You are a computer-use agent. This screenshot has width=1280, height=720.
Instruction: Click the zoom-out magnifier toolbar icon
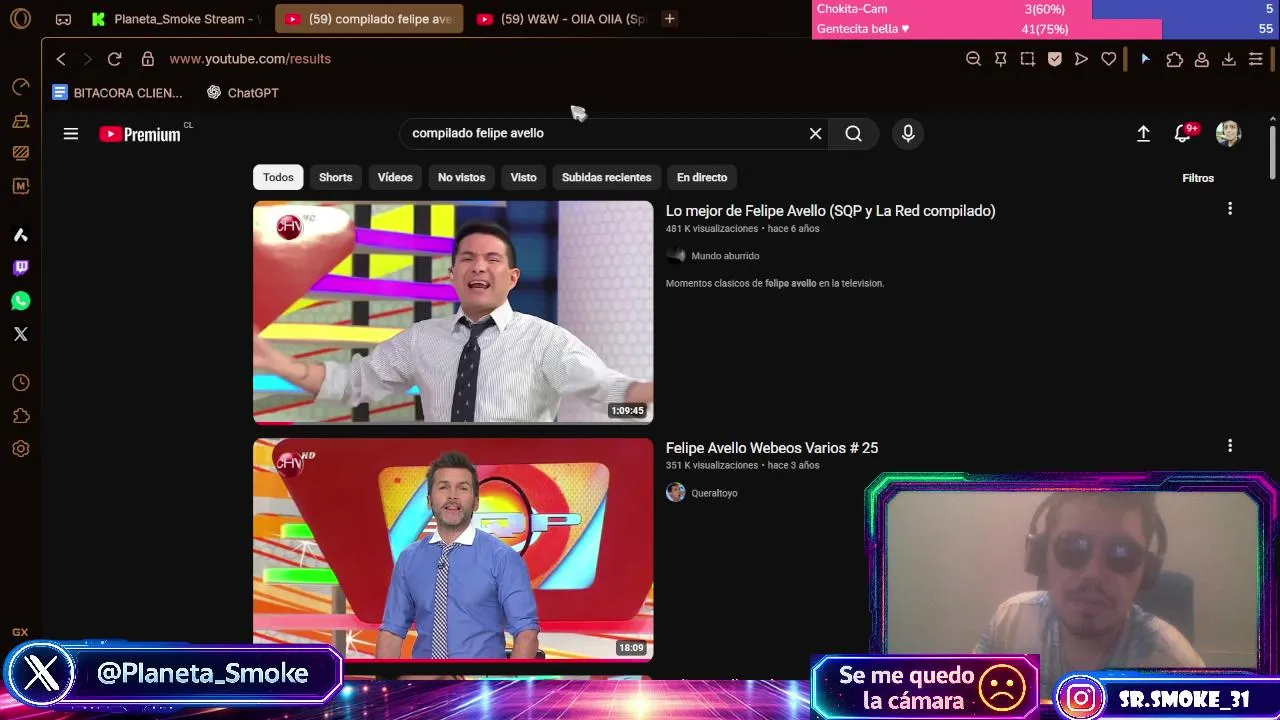(973, 59)
